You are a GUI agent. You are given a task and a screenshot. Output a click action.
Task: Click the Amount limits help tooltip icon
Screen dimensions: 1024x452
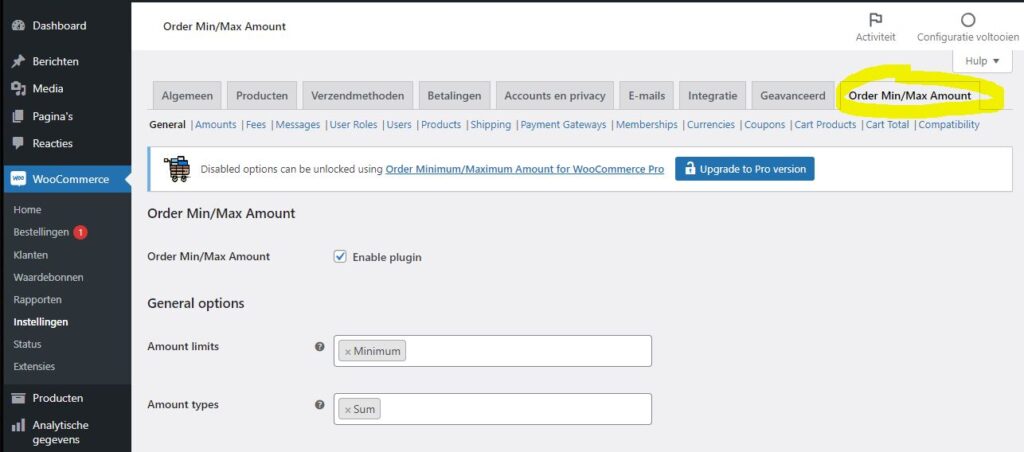pos(319,347)
